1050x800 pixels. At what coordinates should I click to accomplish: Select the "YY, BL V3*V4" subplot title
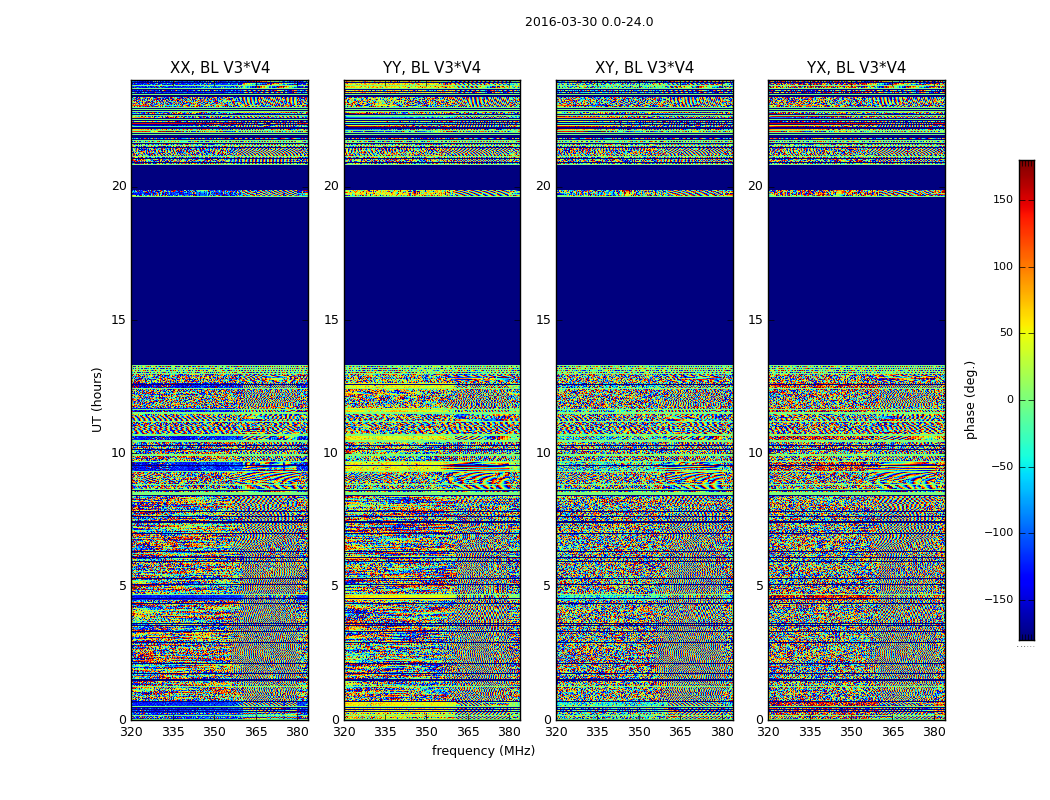(432, 68)
